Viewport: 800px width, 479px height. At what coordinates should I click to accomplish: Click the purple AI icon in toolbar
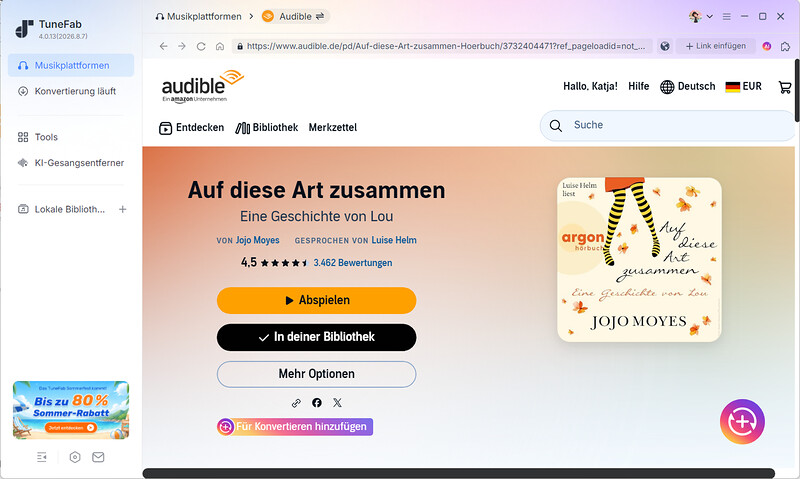point(767,46)
